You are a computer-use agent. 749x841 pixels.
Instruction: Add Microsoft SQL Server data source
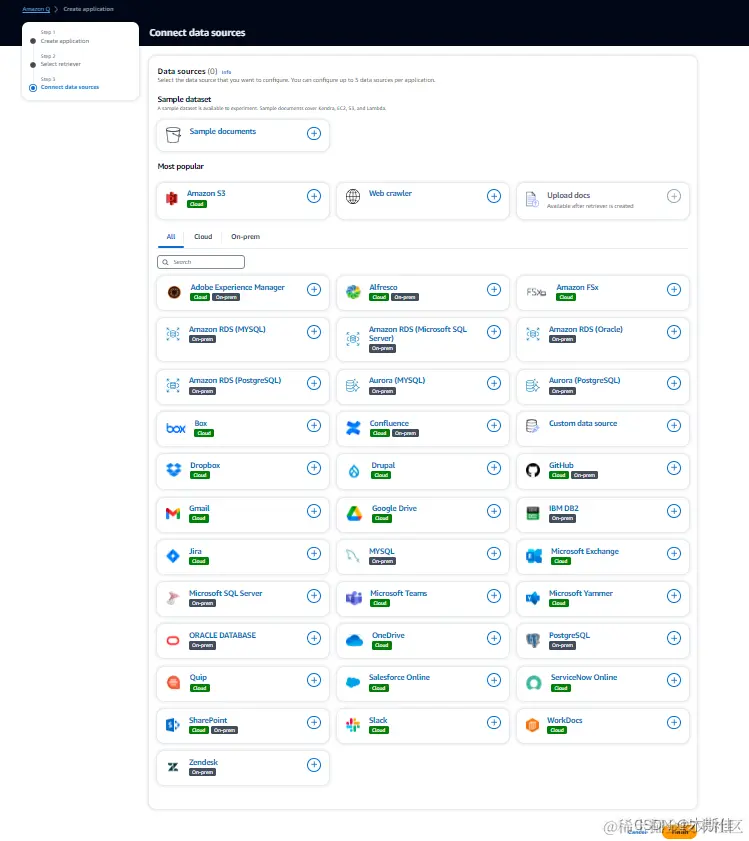pyautogui.click(x=314, y=596)
